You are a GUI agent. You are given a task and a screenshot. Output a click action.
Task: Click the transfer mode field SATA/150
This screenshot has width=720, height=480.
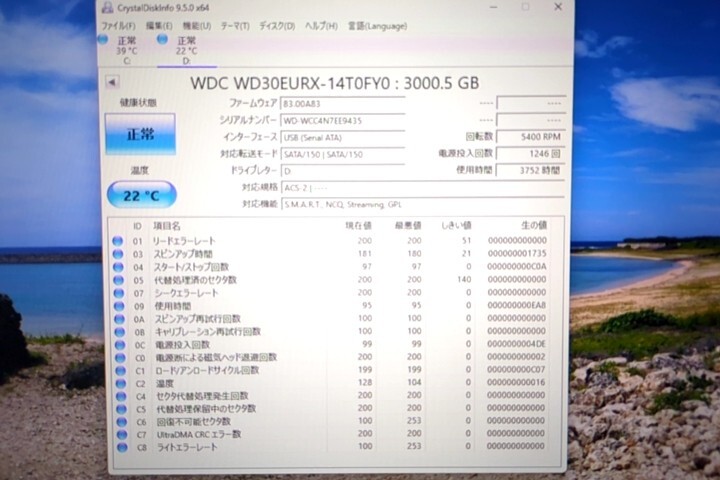click(343, 154)
